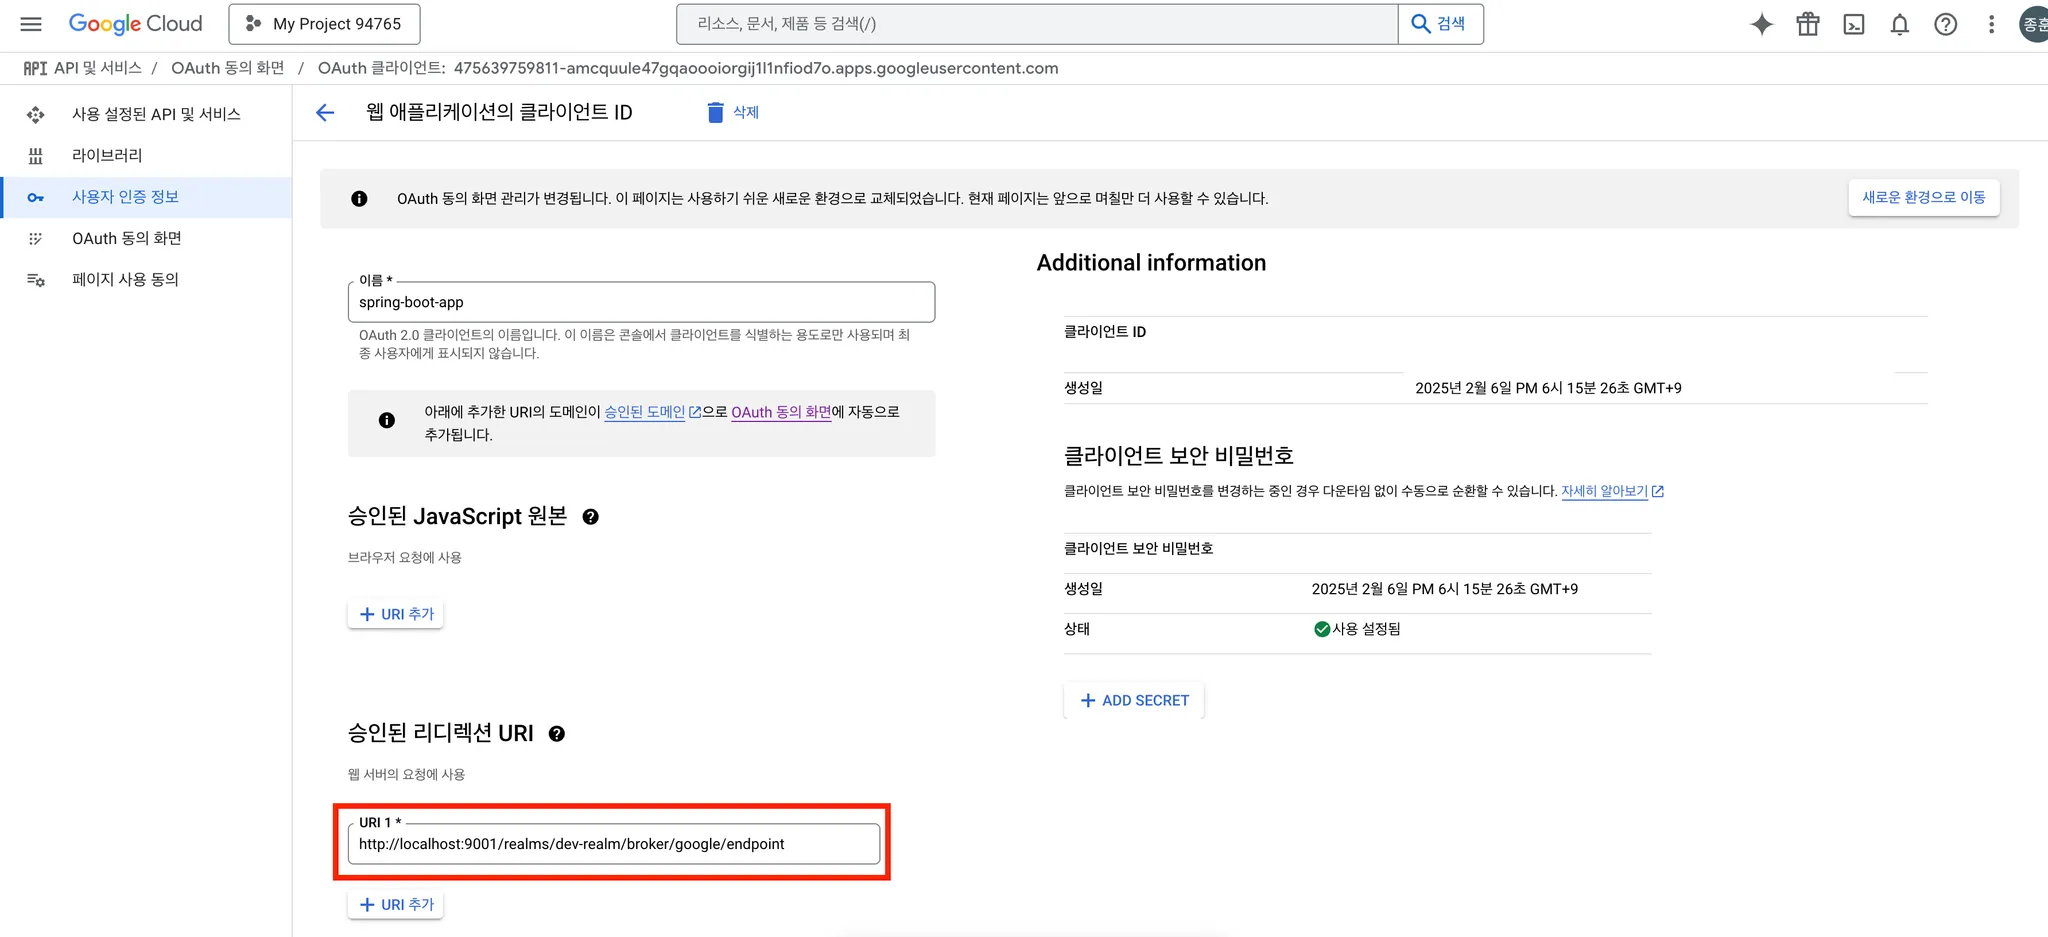Click the page usage agreement sidebar icon
2048x937 pixels.
(36, 280)
